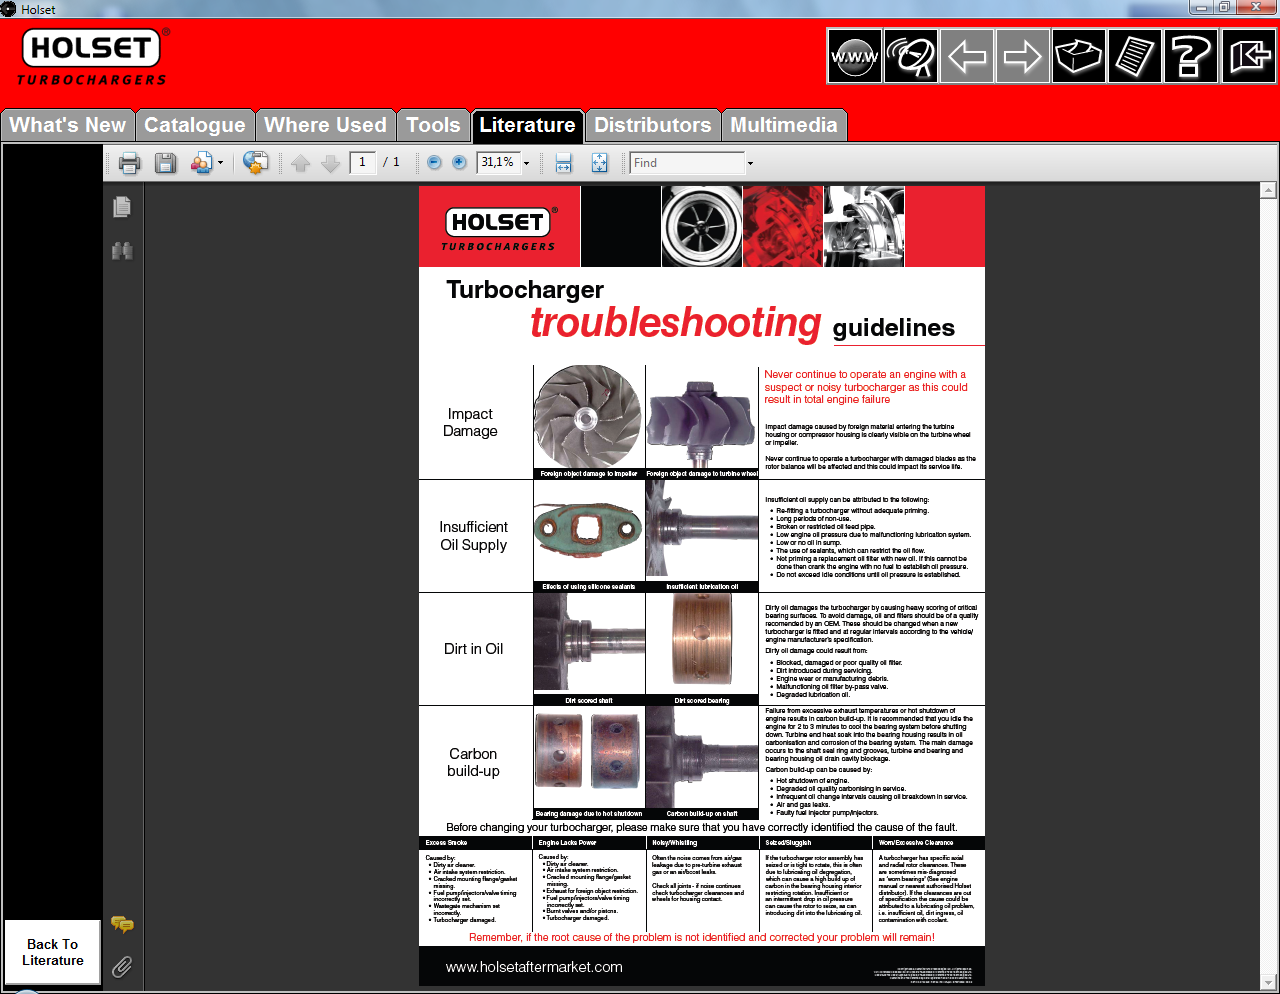The image size is (1280, 994).
Task: Click the satellite dish search icon
Action: (911, 56)
